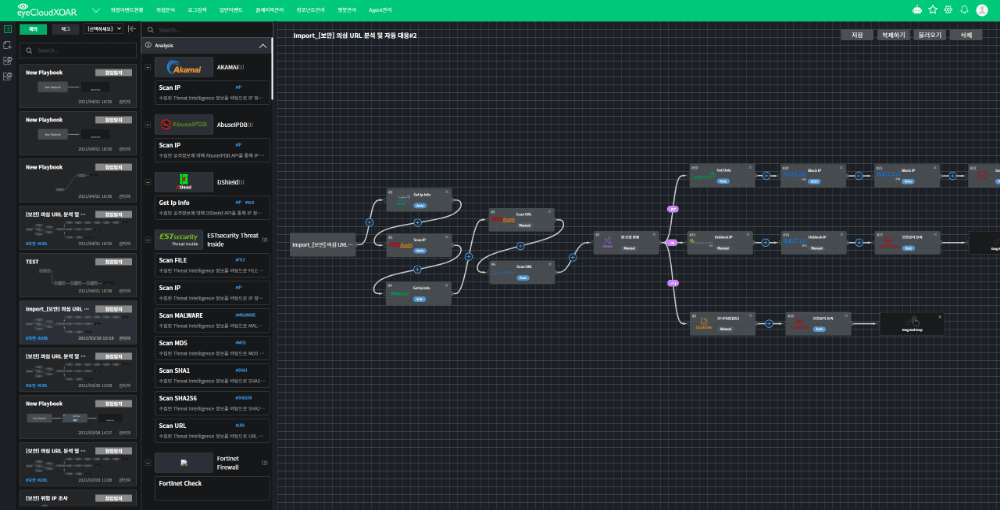Collapse the AbuseIPDB group with minus toggle
The image size is (1000, 510).
pos(149,125)
